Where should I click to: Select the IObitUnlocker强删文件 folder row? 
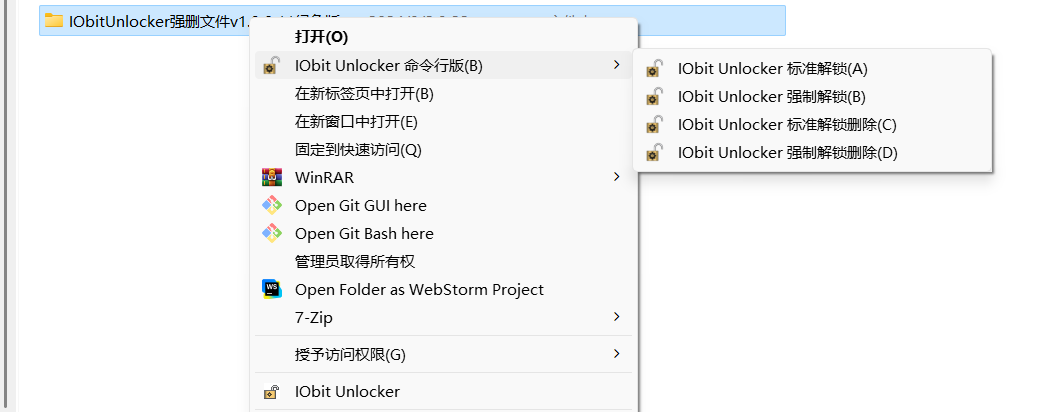point(140,20)
